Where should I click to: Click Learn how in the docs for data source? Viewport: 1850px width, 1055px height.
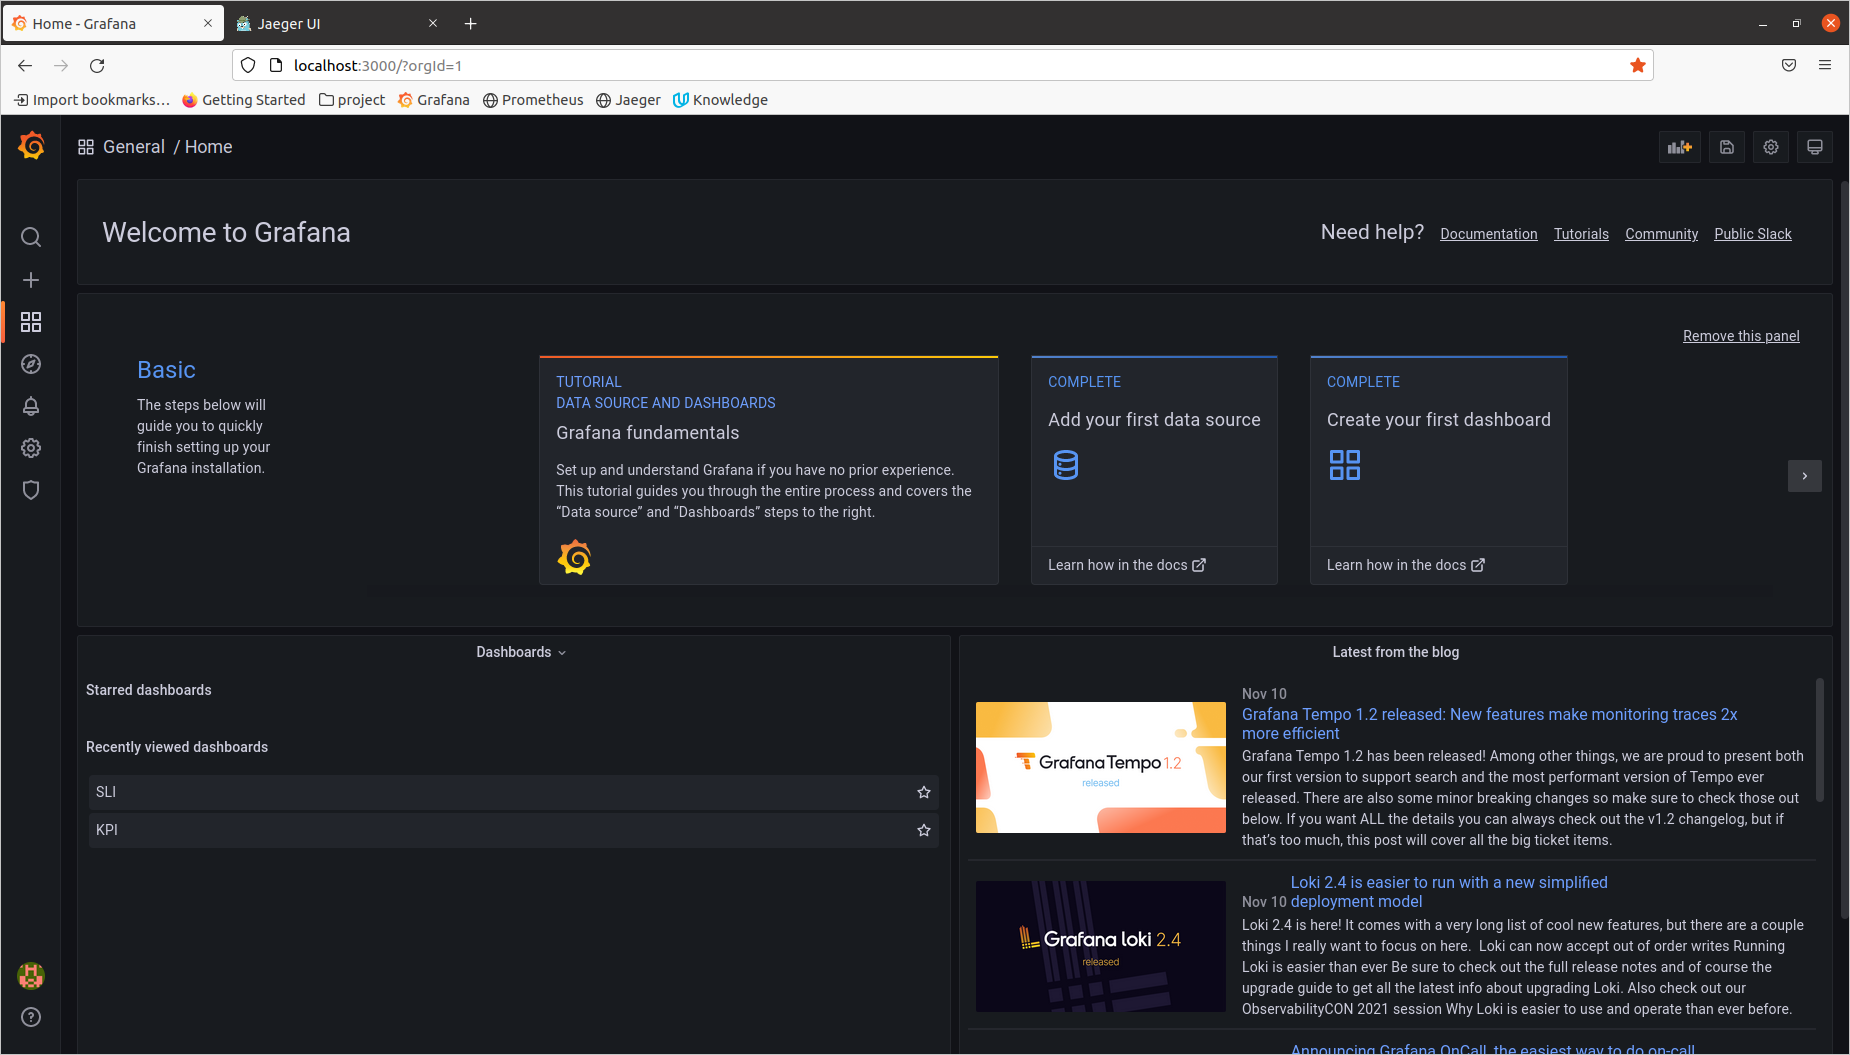pyautogui.click(x=1127, y=565)
